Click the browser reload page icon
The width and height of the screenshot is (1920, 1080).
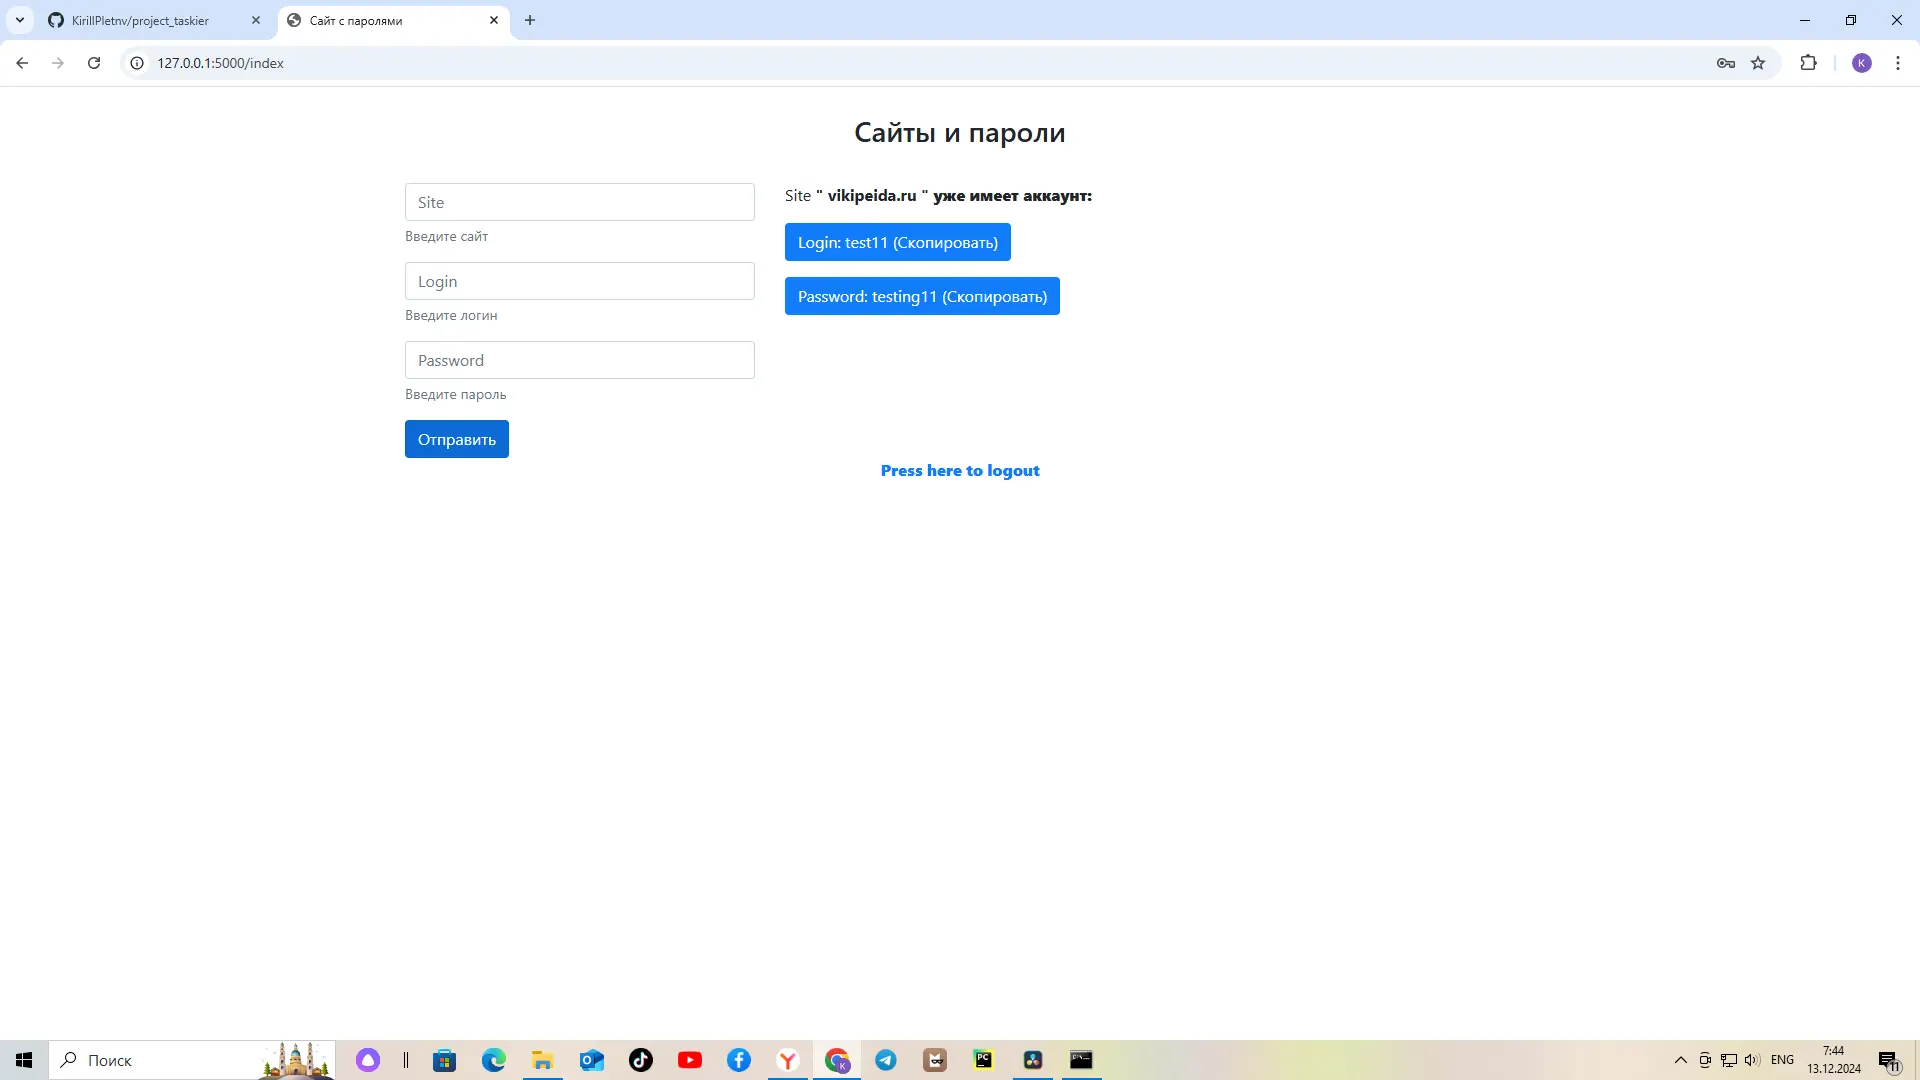point(94,63)
